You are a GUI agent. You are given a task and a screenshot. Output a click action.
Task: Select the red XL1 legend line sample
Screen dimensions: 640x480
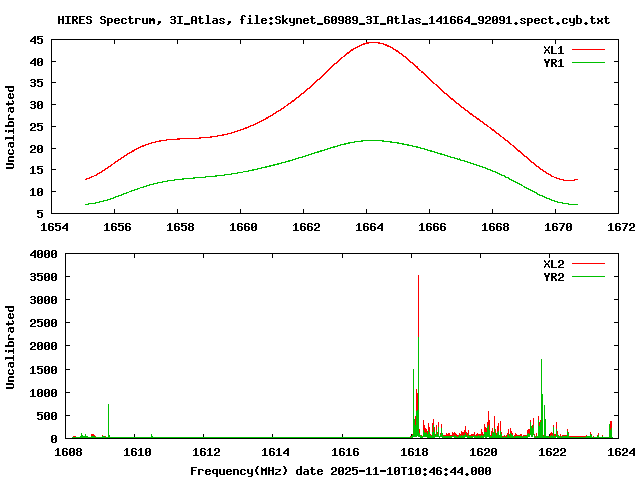tap(590, 49)
